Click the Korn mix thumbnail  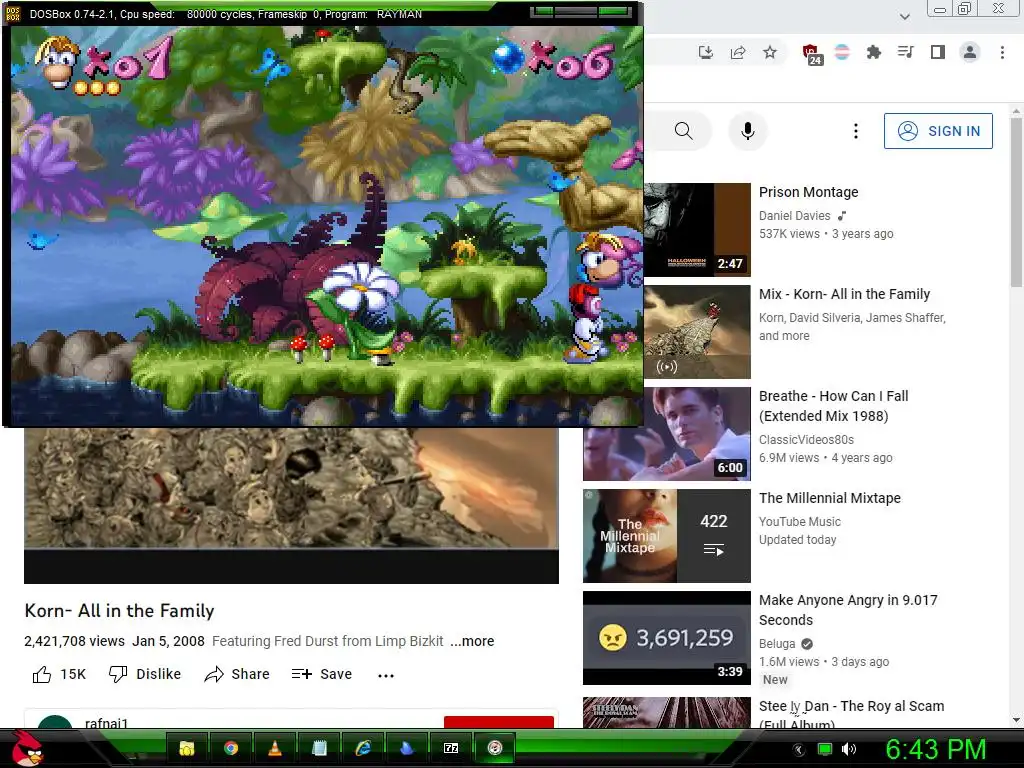pos(697,332)
